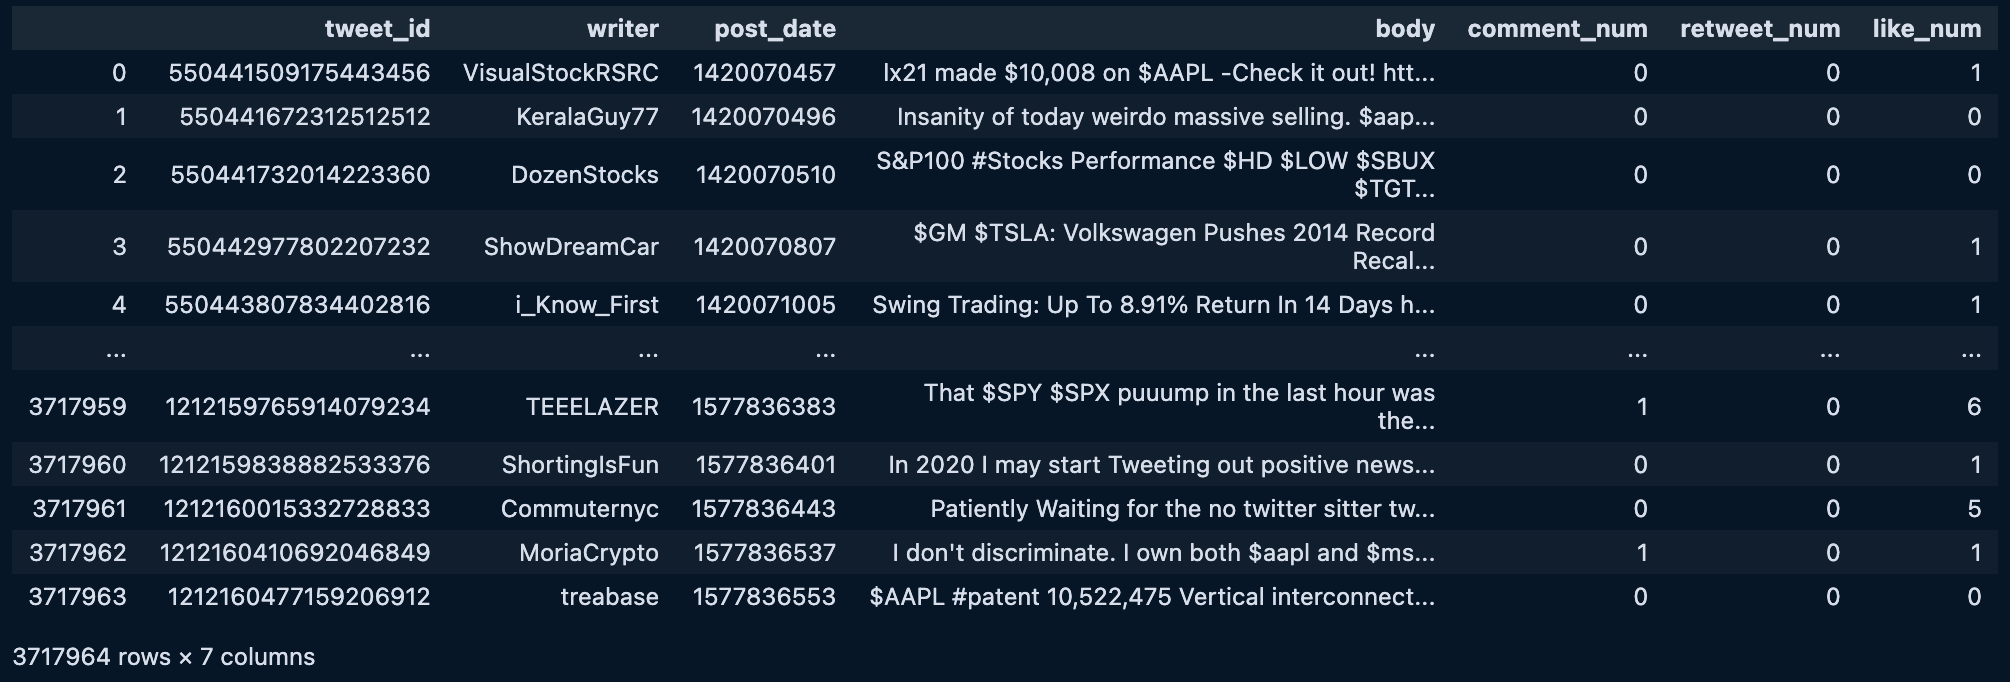Click tweet body starting 'Insanity of today'
The width and height of the screenshot is (2010, 682).
(1165, 117)
